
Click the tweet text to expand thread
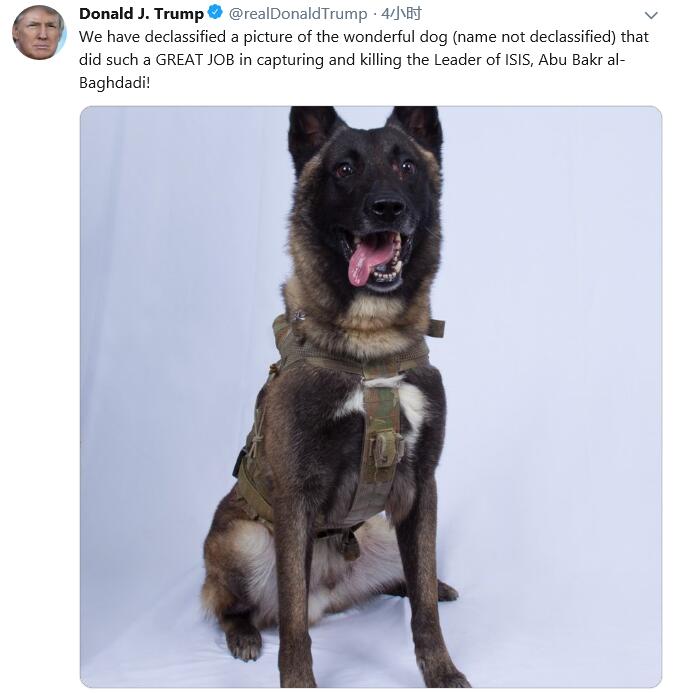364,59
